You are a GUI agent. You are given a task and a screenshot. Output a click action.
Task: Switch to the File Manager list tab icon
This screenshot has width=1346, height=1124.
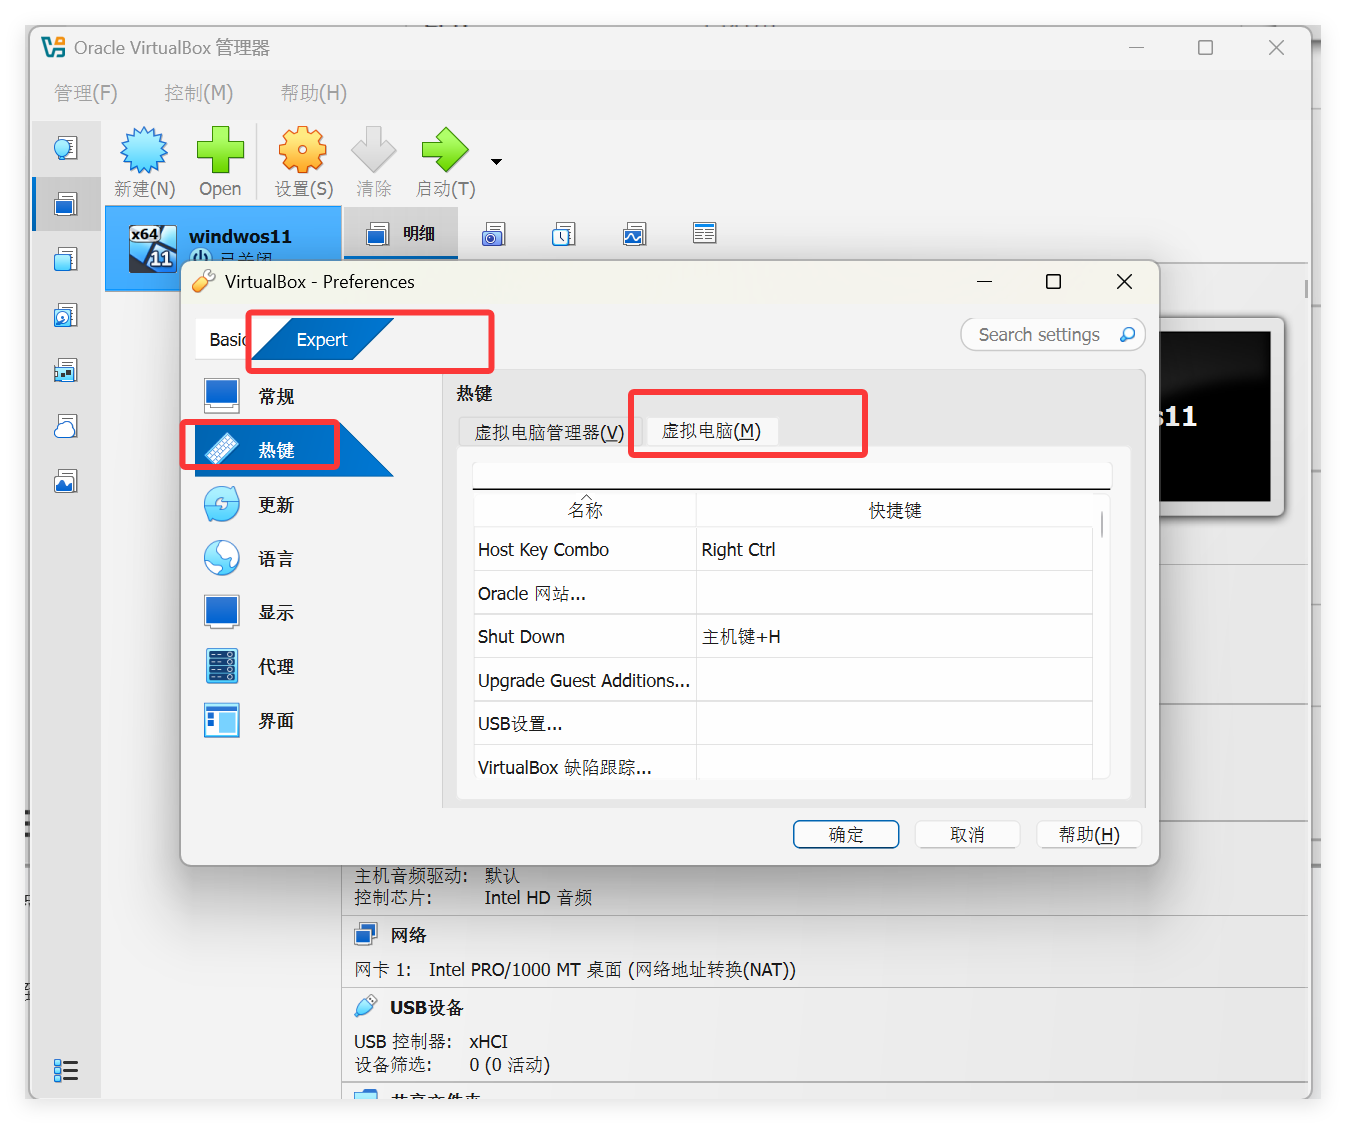[704, 233]
